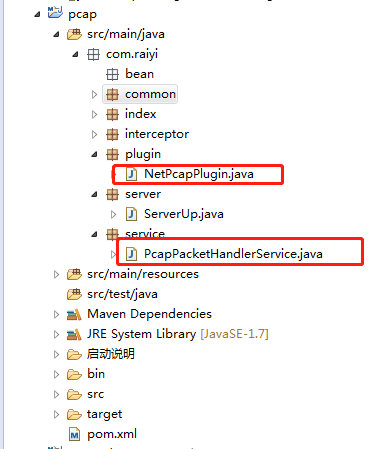
Task: Select the index package
Action: pyautogui.click(x=141, y=114)
